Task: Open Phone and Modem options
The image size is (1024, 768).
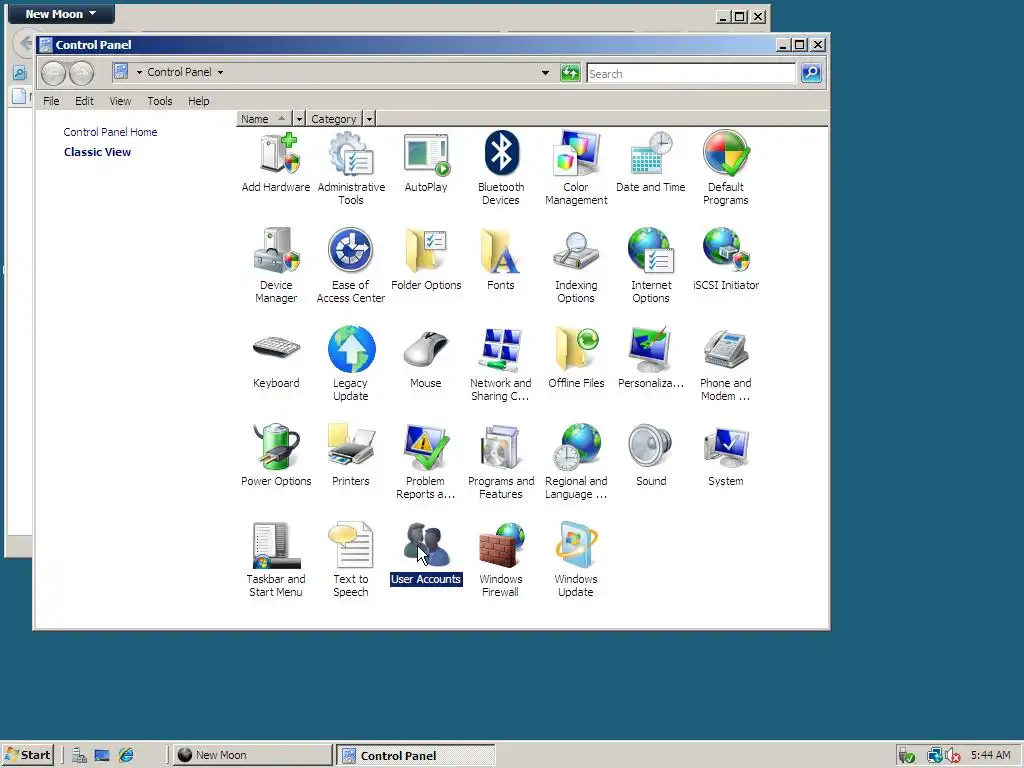Action: click(x=726, y=364)
